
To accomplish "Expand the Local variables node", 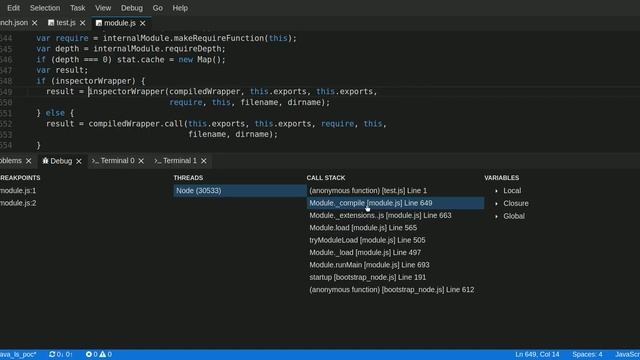I will click(496, 191).
